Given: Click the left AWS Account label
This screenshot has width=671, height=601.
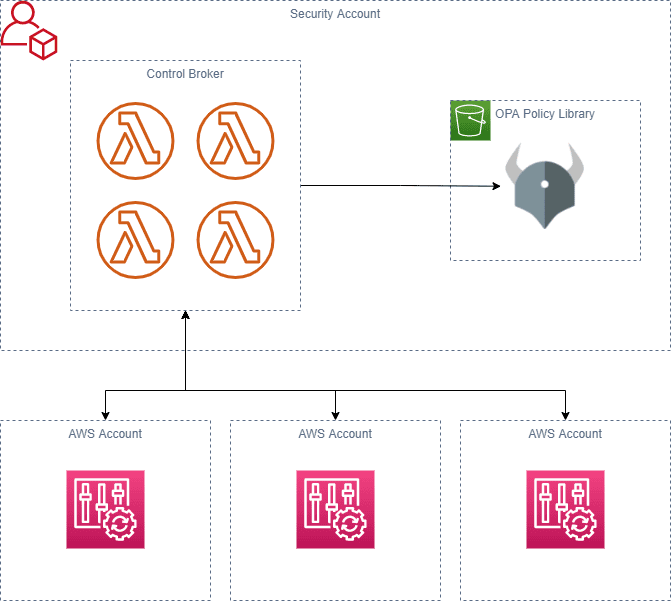Looking at the screenshot, I should (x=105, y=434).
